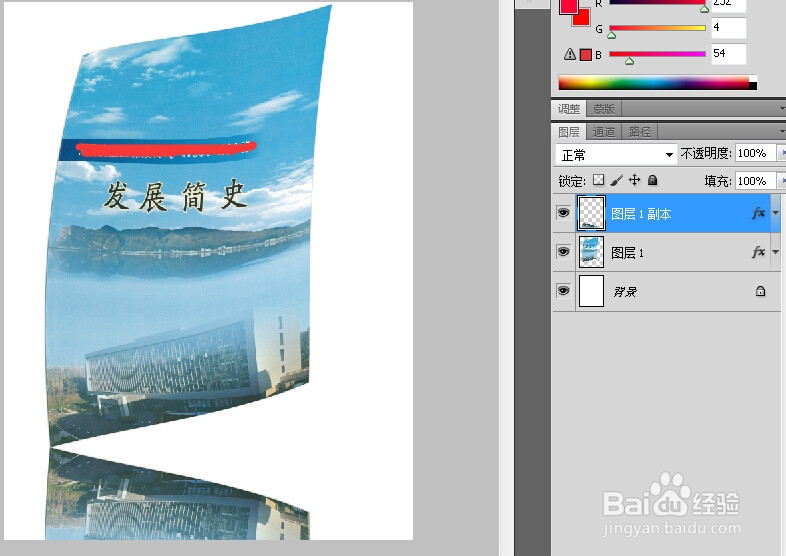Open the 不透明度 opacity slider arrow
Viewport: 786px width, 556px height.
[781, 153]
